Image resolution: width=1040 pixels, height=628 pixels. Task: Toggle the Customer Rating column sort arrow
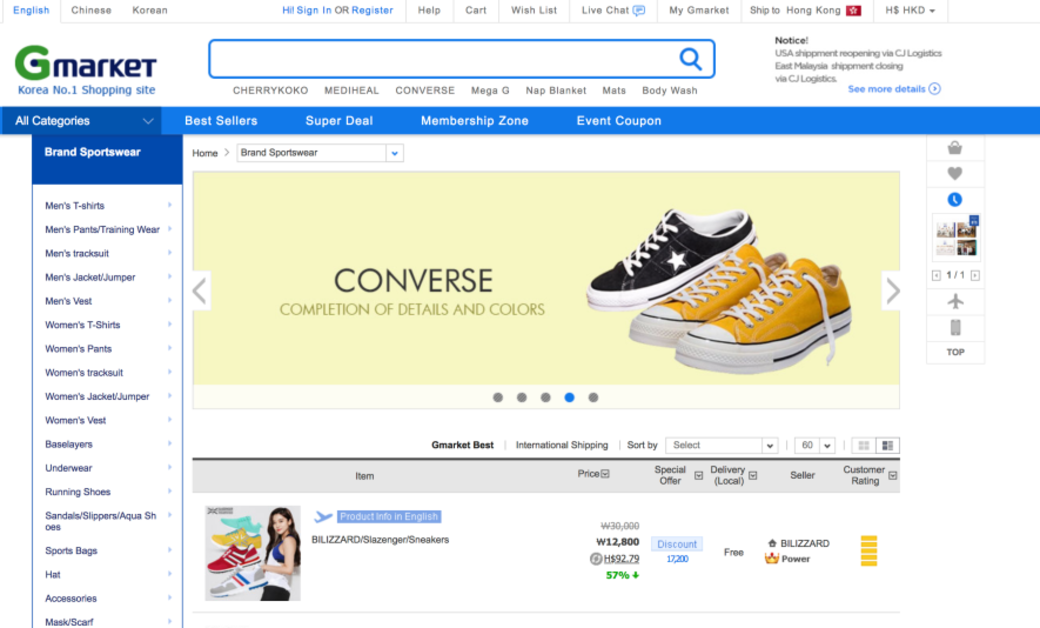click(893, 475)
